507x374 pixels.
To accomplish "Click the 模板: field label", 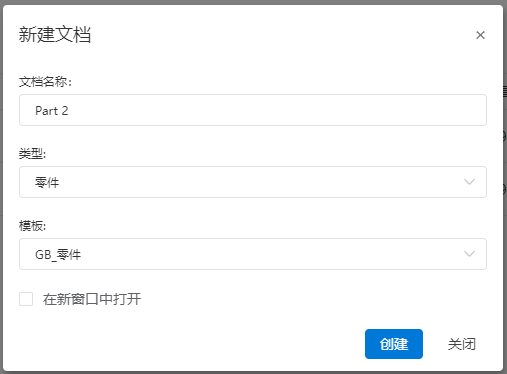I will pyautogui.click(x=32, y=226).
